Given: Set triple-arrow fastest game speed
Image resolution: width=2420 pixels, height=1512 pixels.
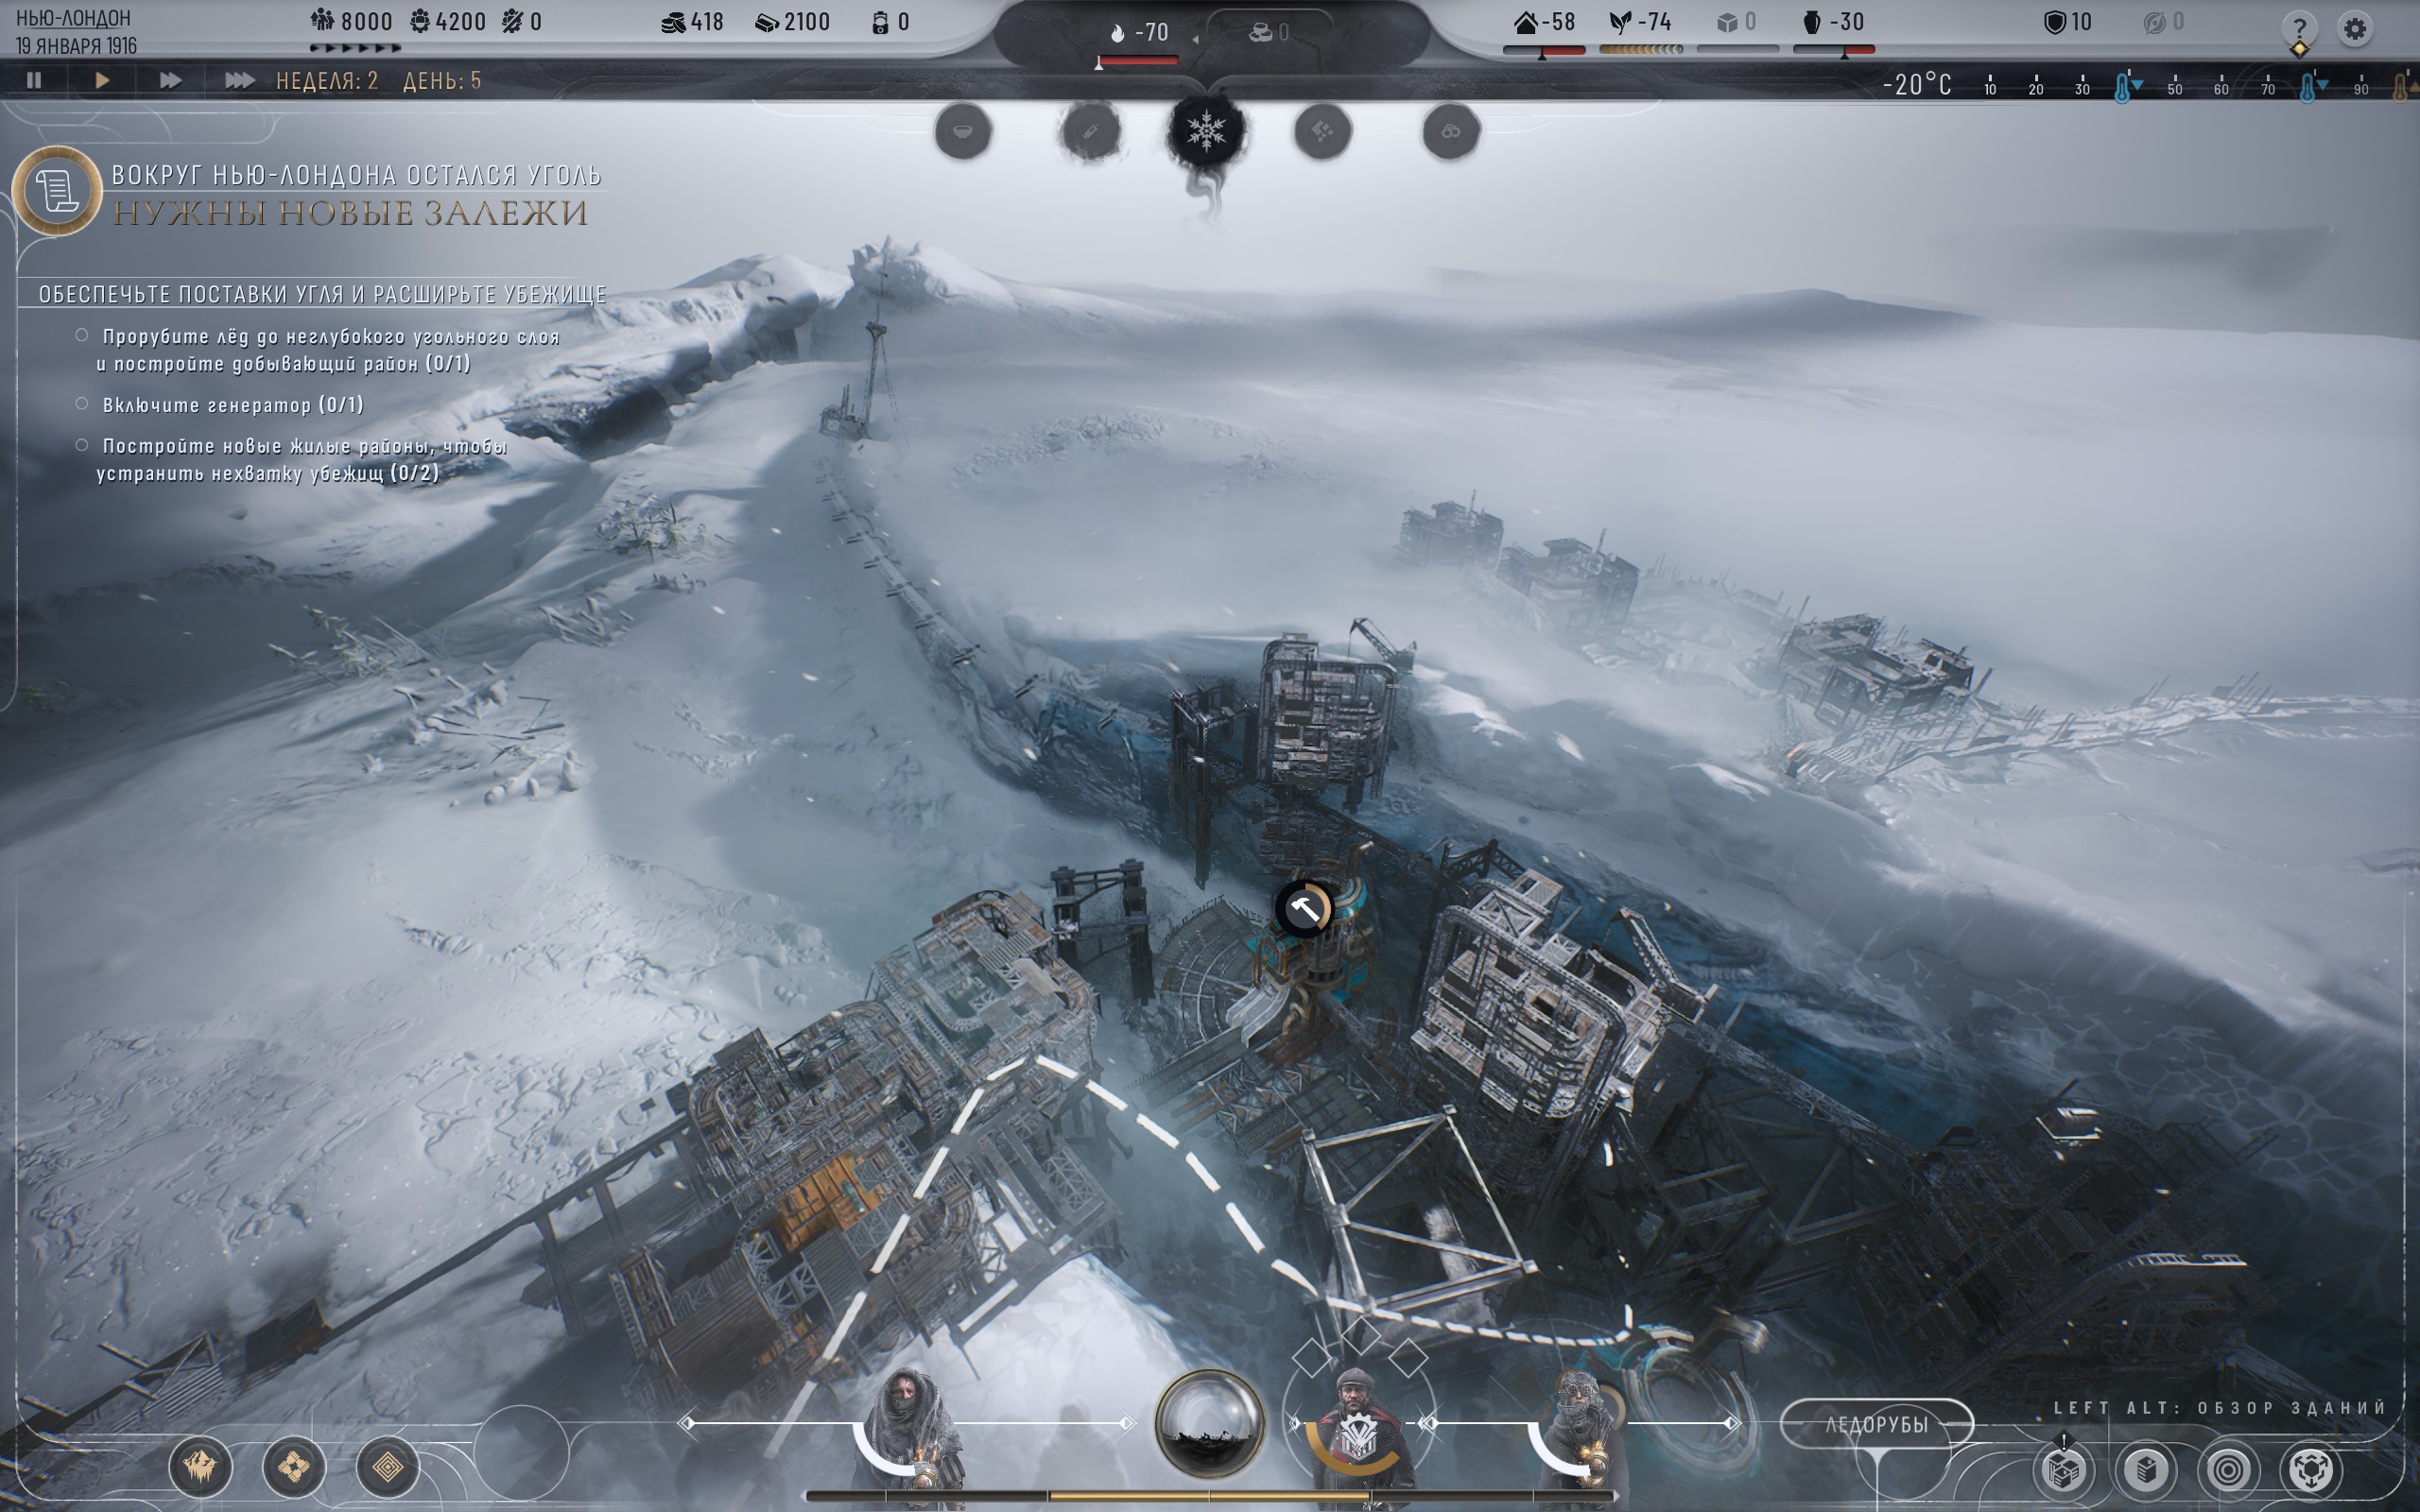Looking at the screenshot, I should click(x=239, y=80).
